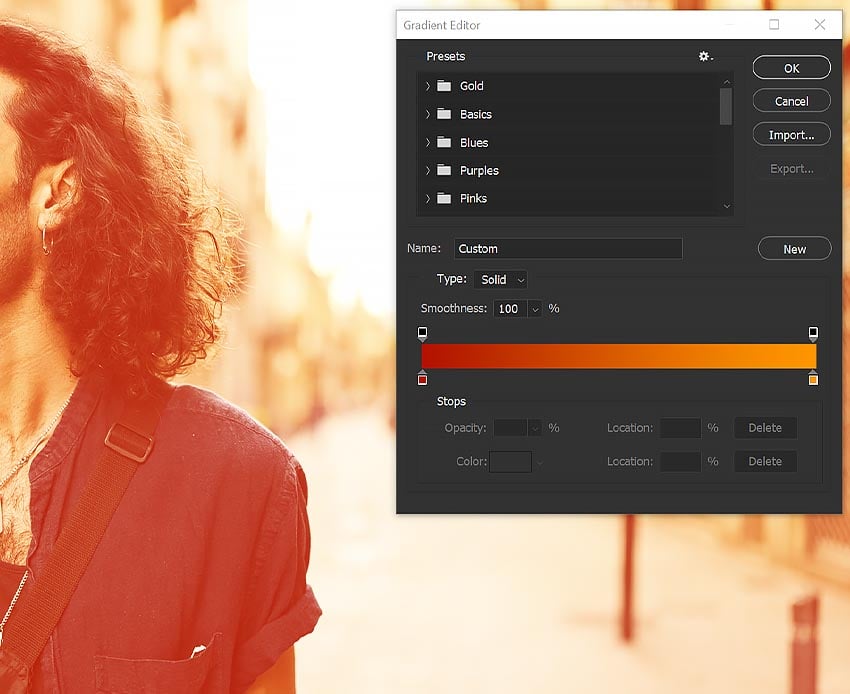Expand the Basics presets folder

pos(428,114)
